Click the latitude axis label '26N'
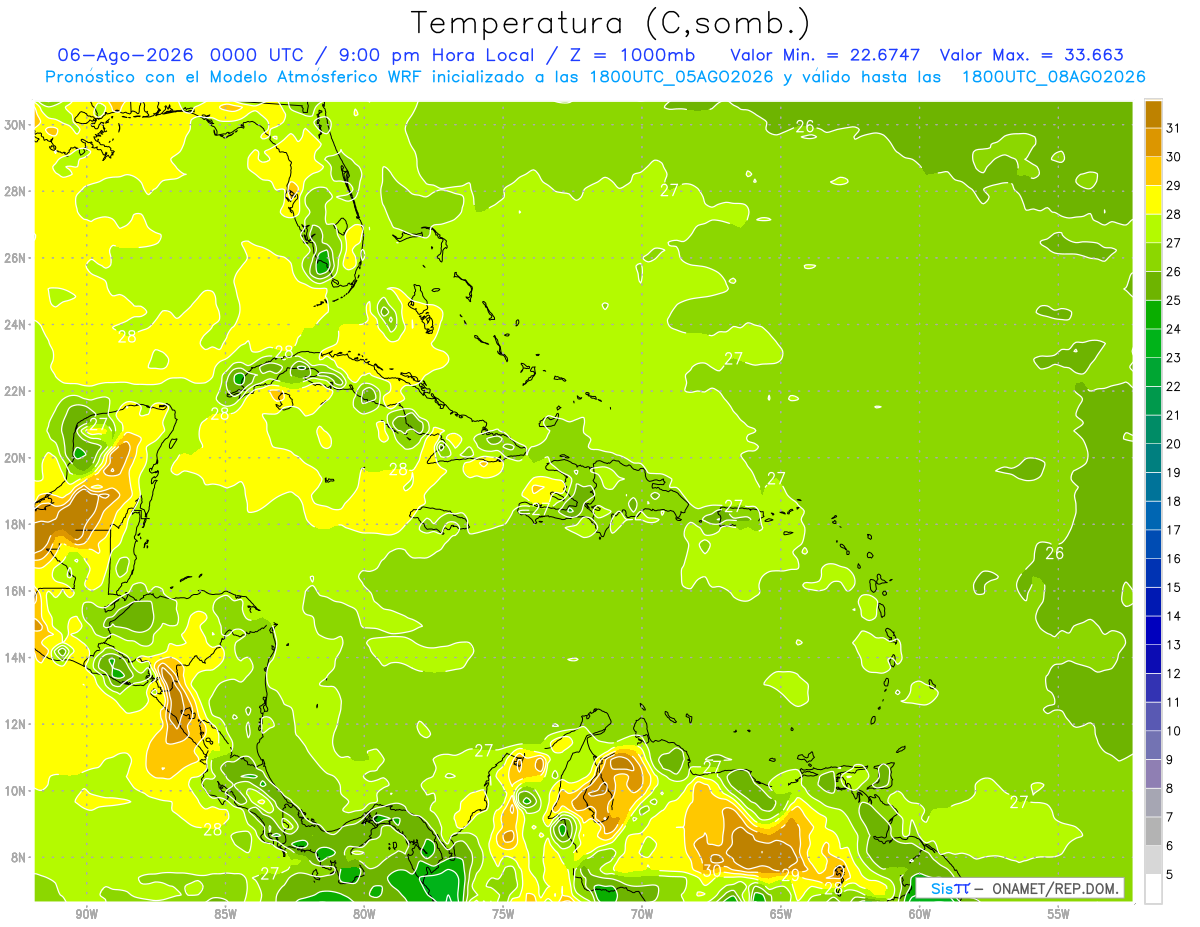Screen dimensions: 1200x927 (x=14, y=258)
